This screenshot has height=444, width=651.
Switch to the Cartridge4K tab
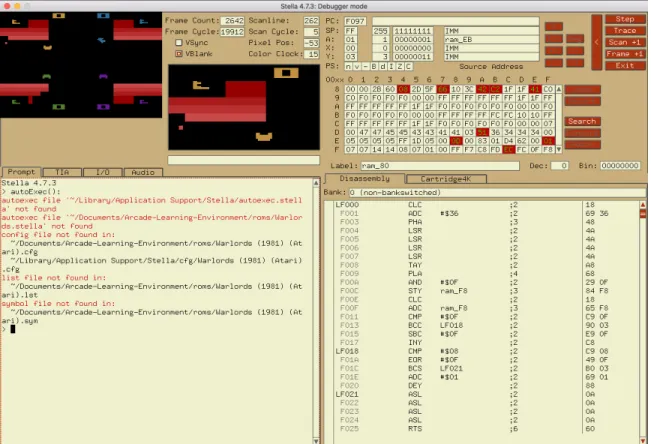point(446,179)
